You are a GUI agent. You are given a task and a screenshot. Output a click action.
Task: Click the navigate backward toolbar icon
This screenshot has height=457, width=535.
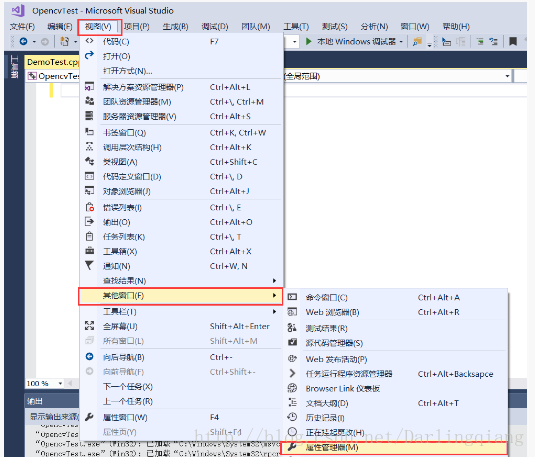click(x=24, y=42)
